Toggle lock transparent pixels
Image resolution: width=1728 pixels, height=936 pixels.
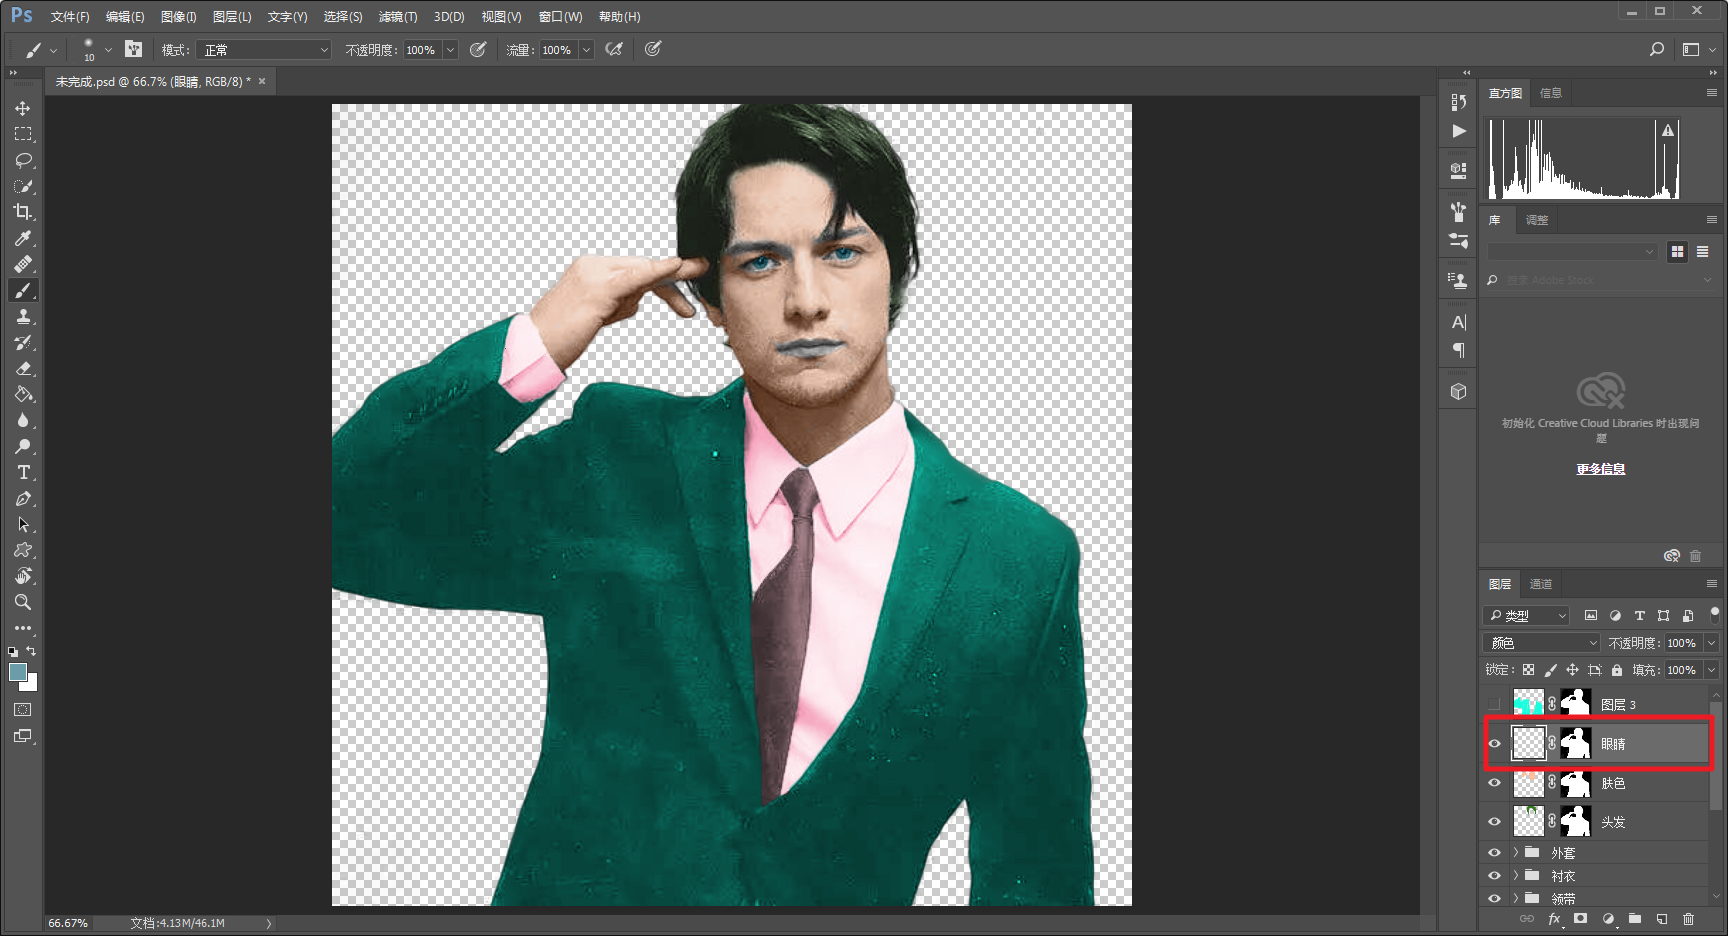[x=1529, y=670]
